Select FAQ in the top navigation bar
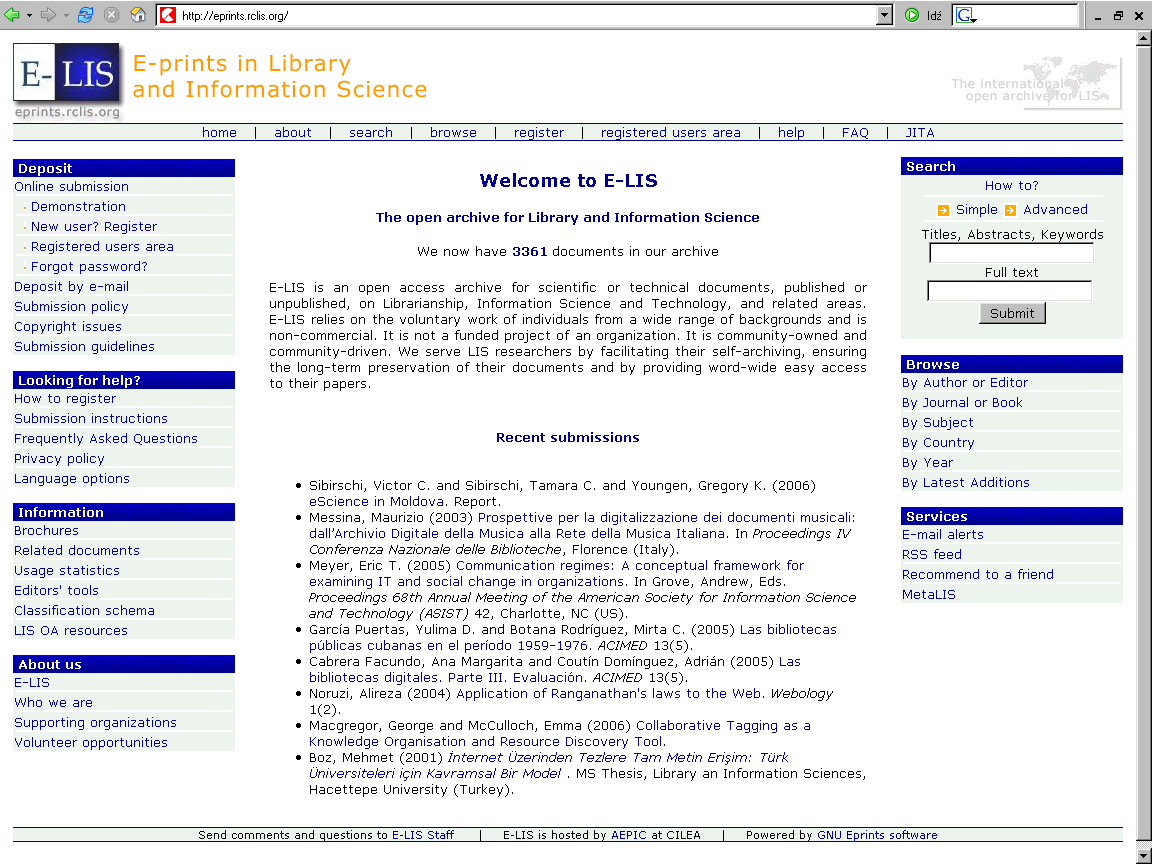The width and height of the screenshot is (1152, 864). [855, 132]
